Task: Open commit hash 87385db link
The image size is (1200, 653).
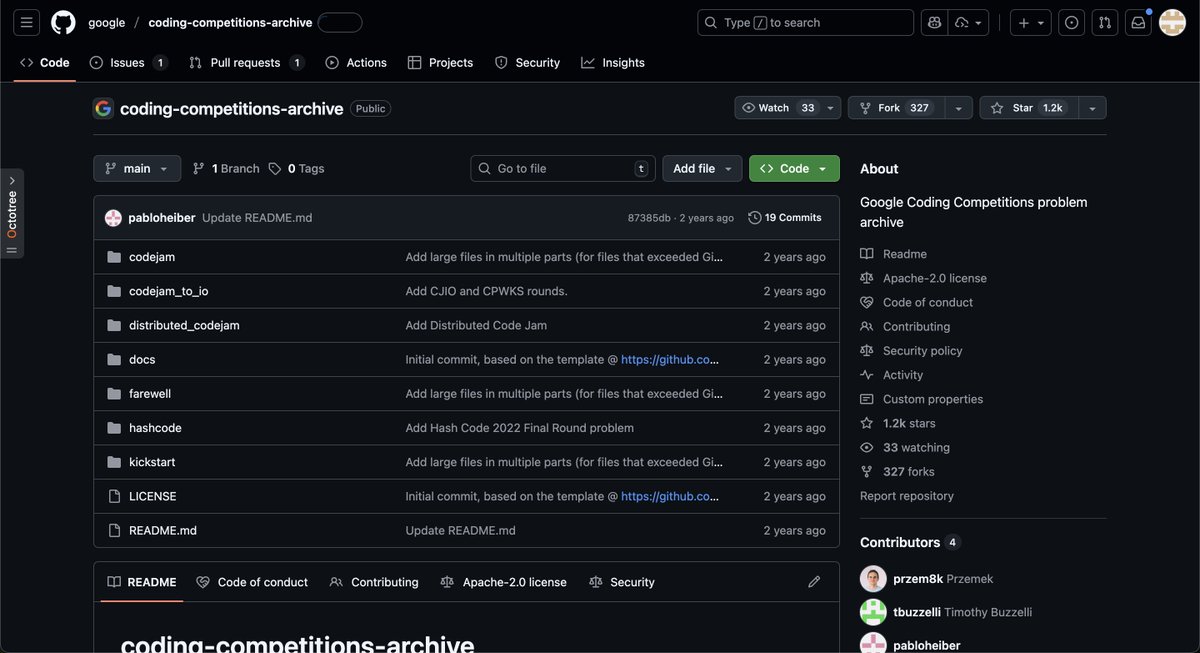Action: (x=649, y=218)
